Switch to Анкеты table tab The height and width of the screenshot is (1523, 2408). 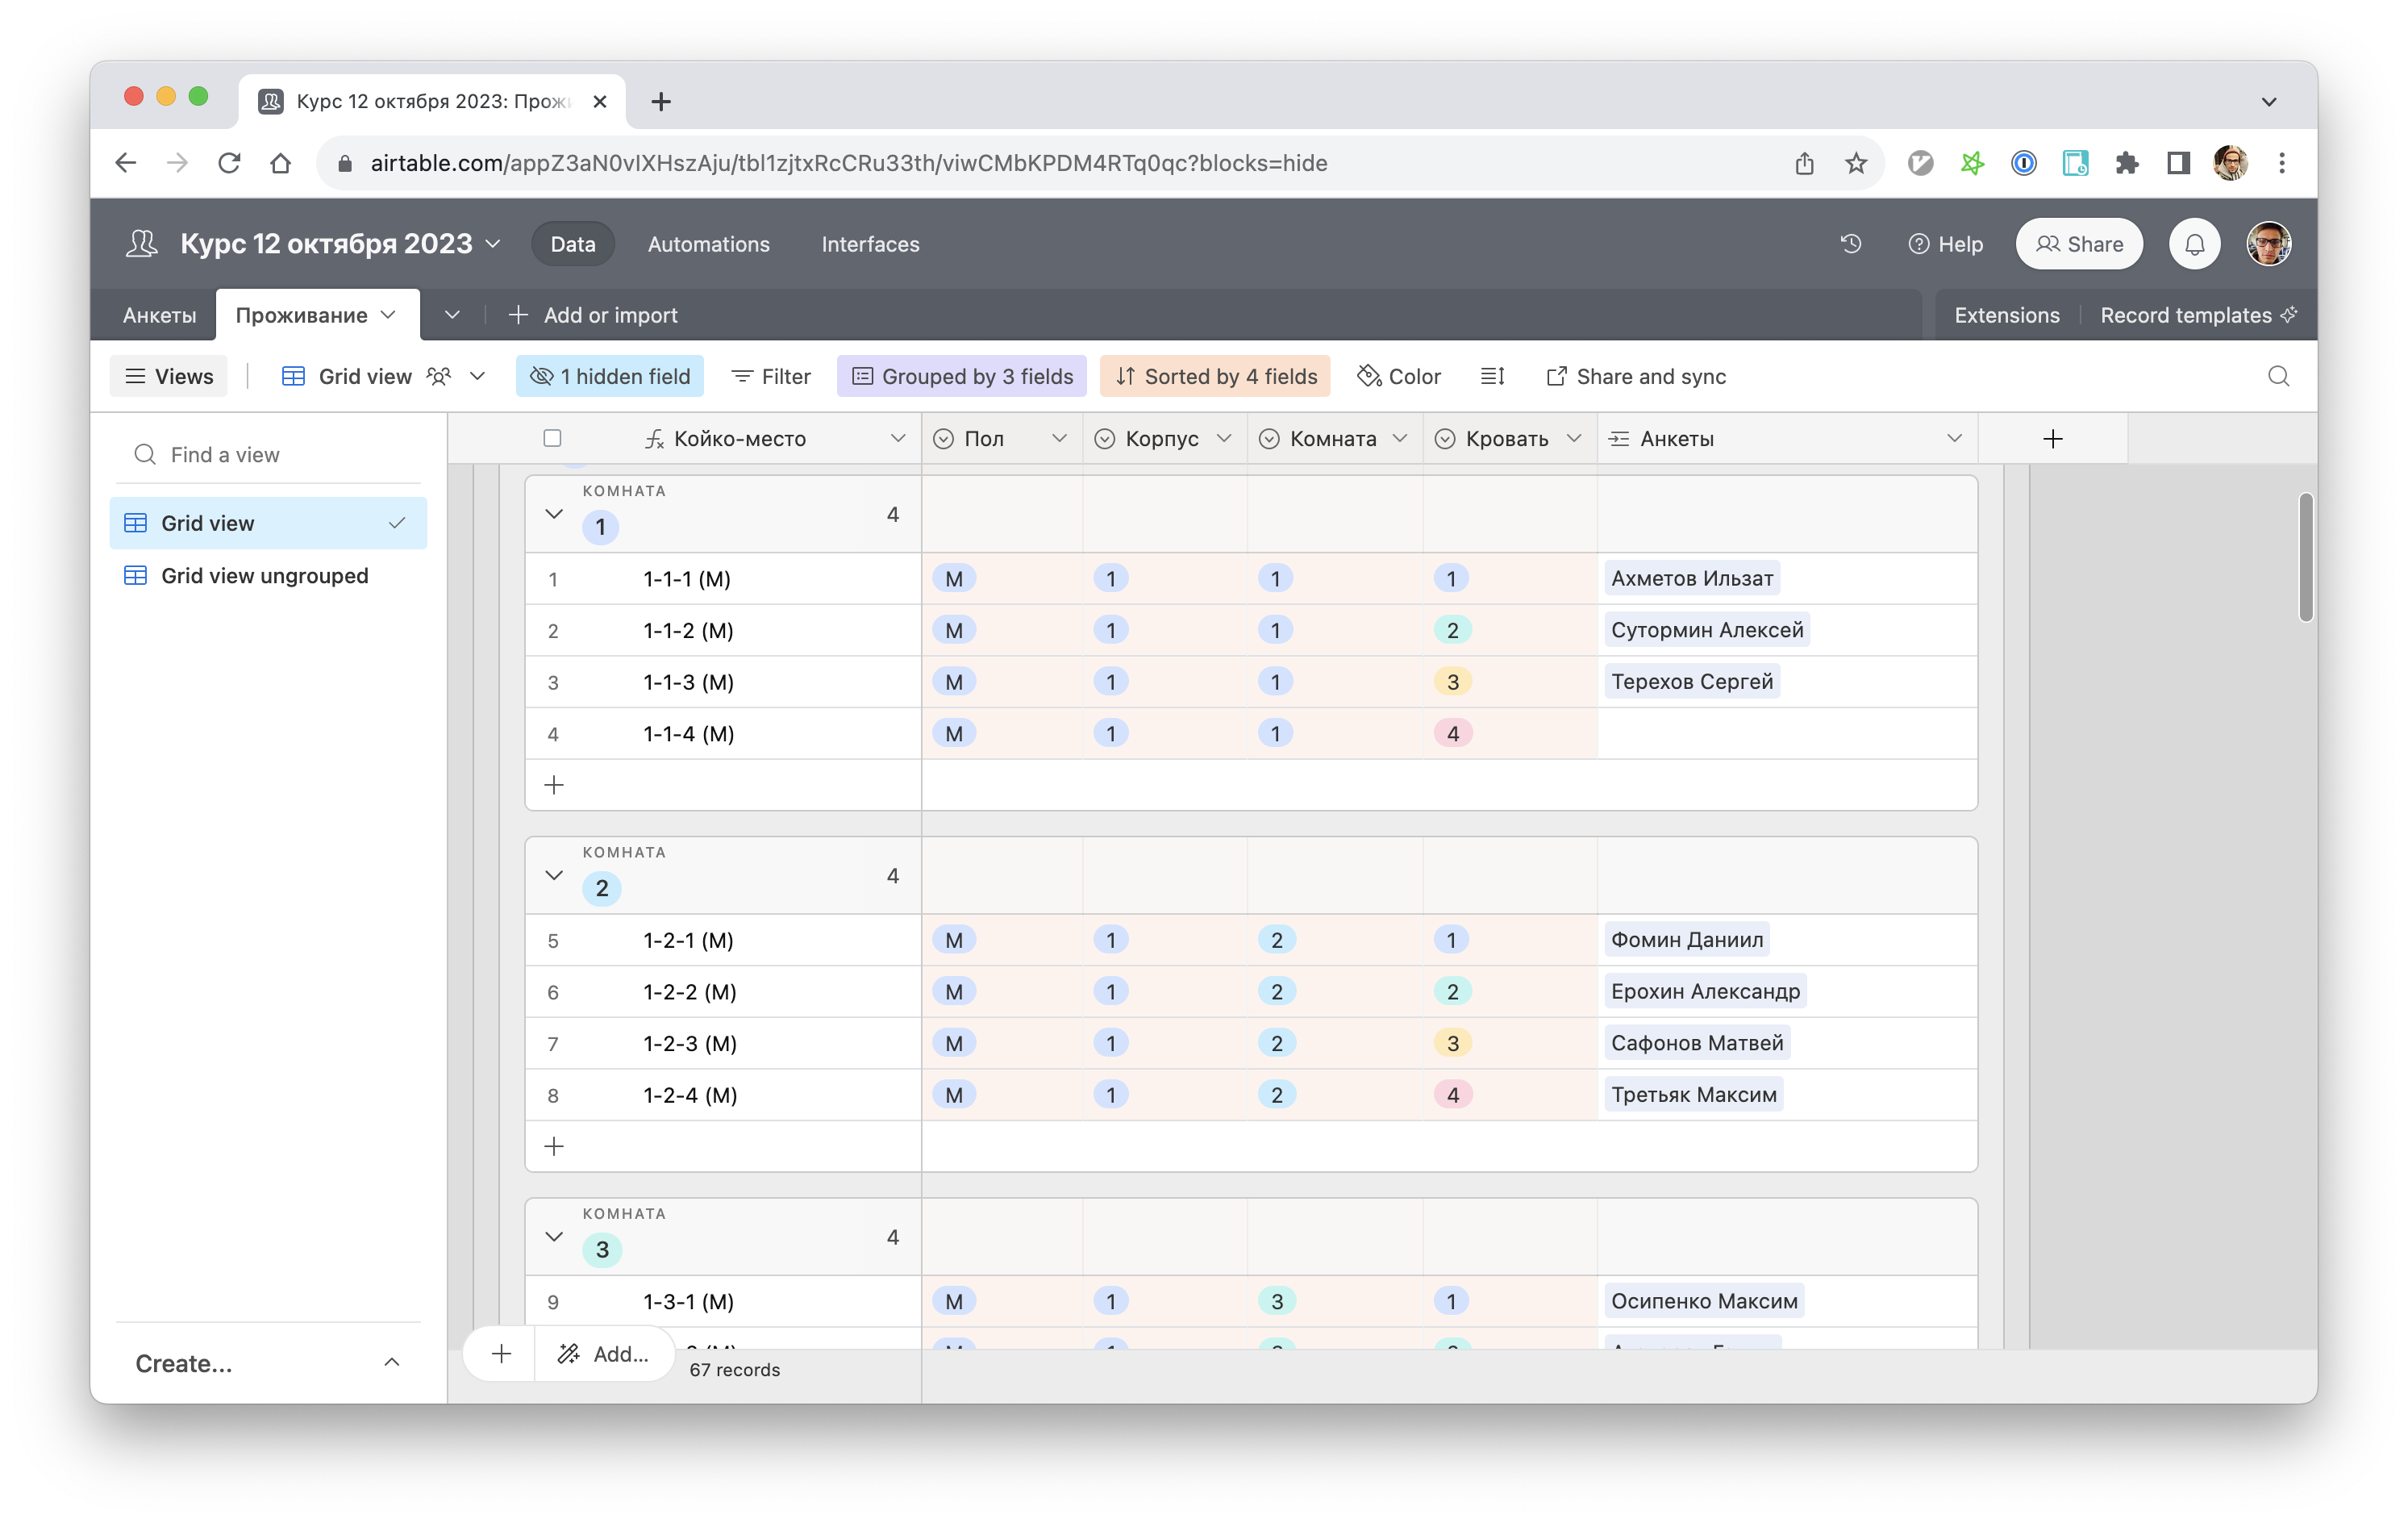[159, 315]
